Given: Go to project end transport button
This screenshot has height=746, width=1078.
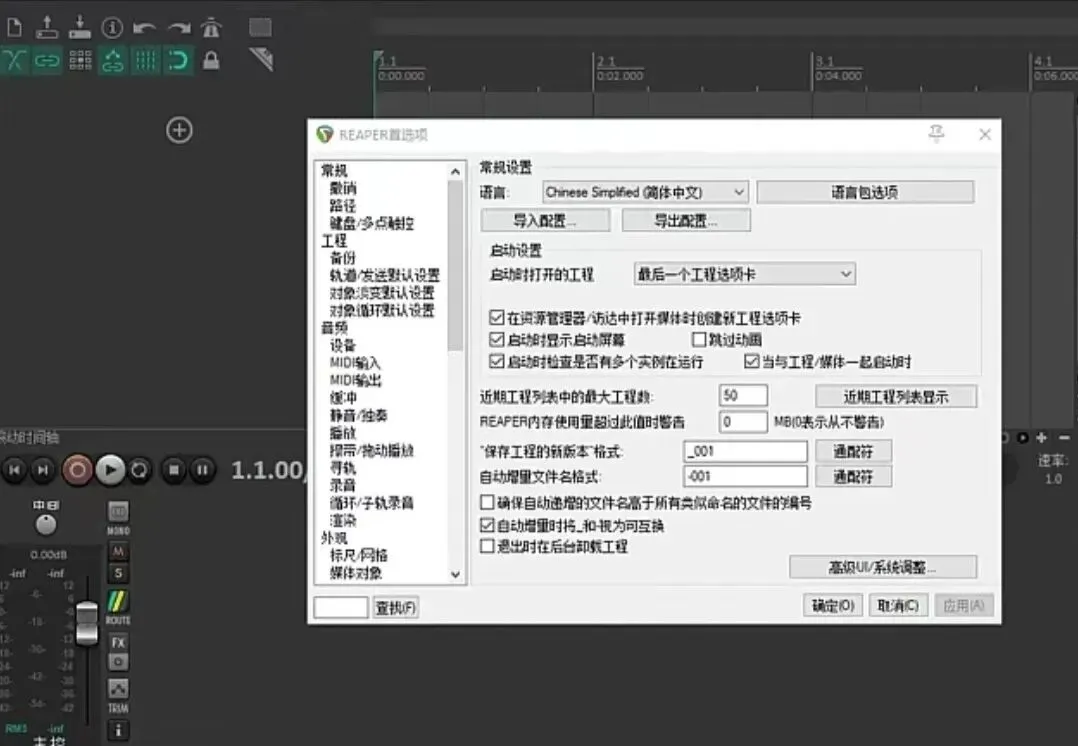Looking at the screenshot, I should coord(43,470).
